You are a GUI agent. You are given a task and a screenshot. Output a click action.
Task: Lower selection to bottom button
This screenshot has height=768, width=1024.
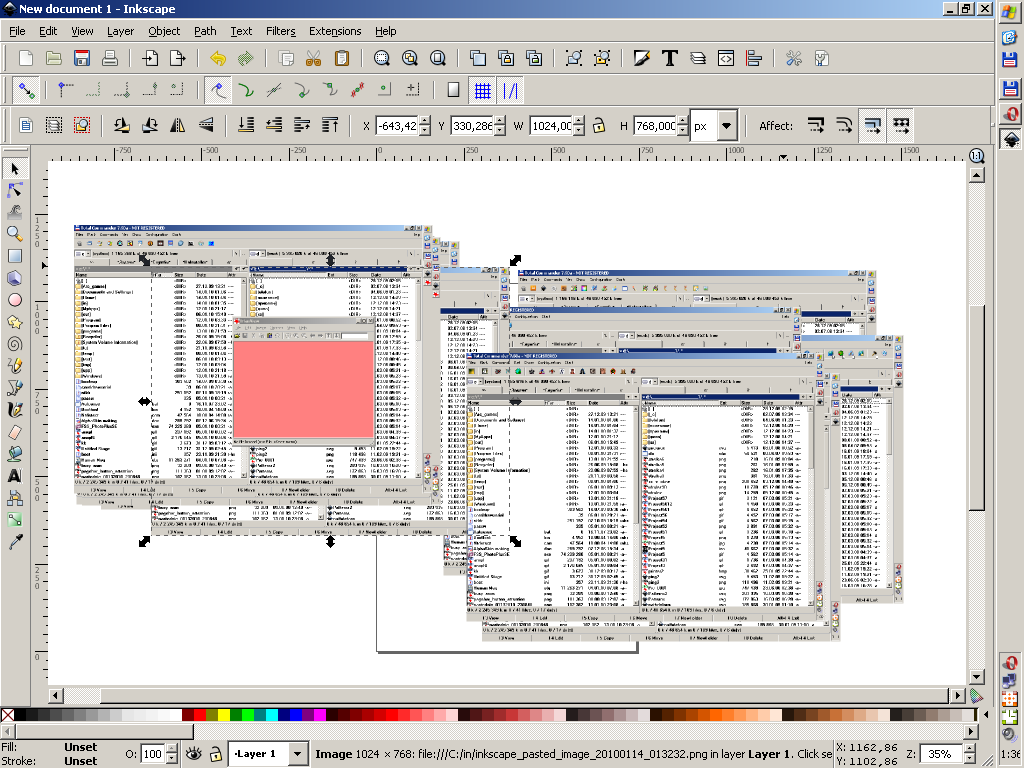point(246,125)
